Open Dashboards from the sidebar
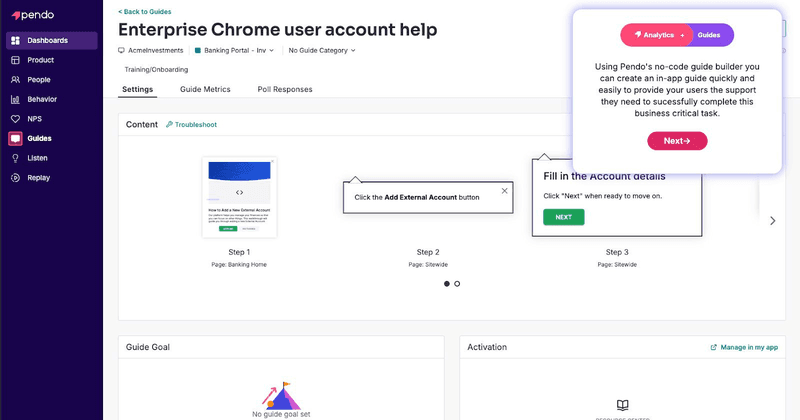This screenshot has height=420, width=800. [48, 41]
